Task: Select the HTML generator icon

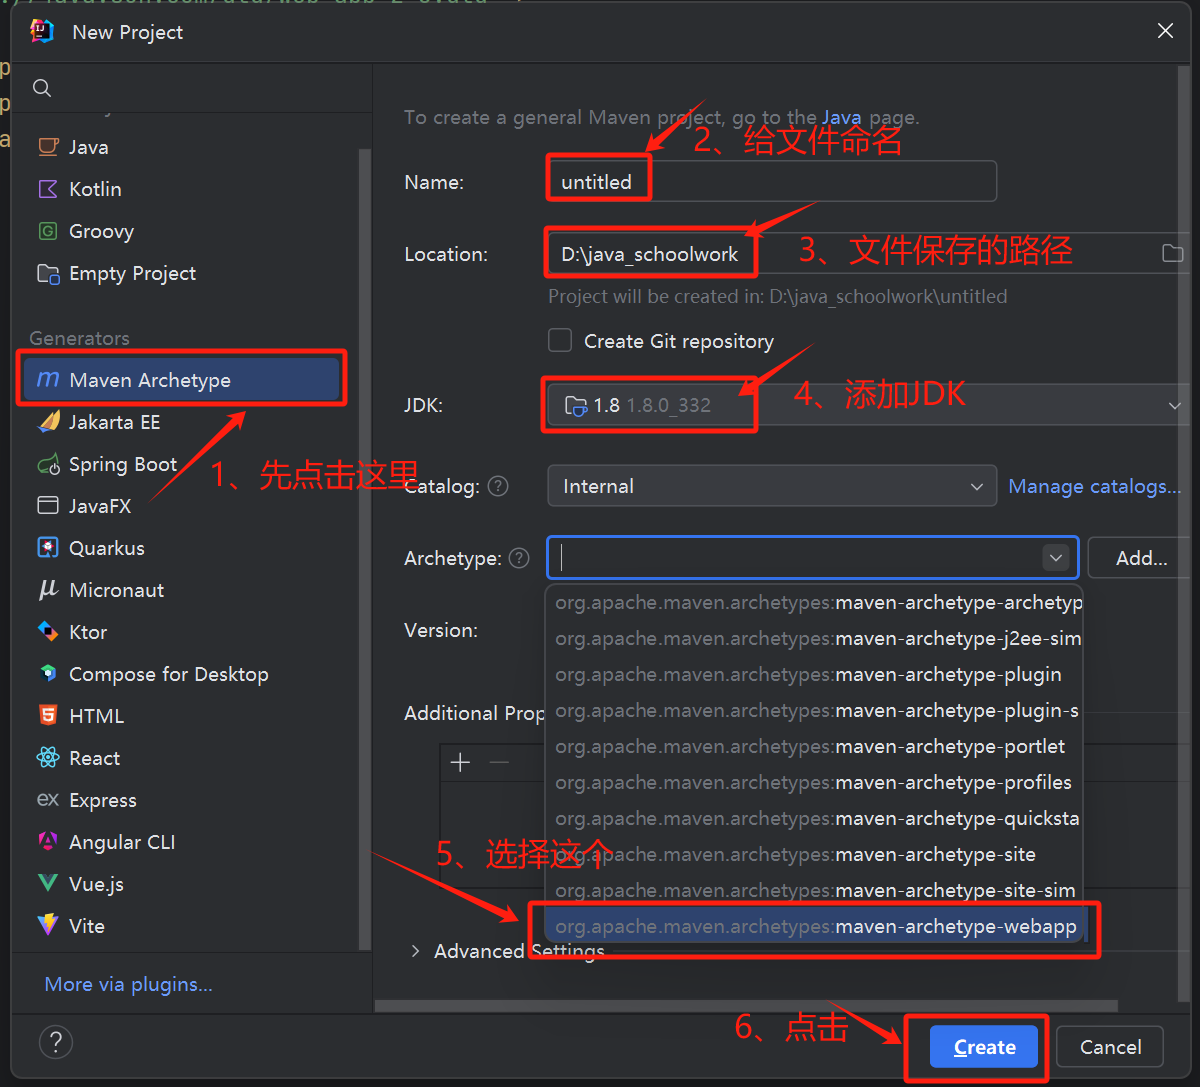Action: coord(48,716)
